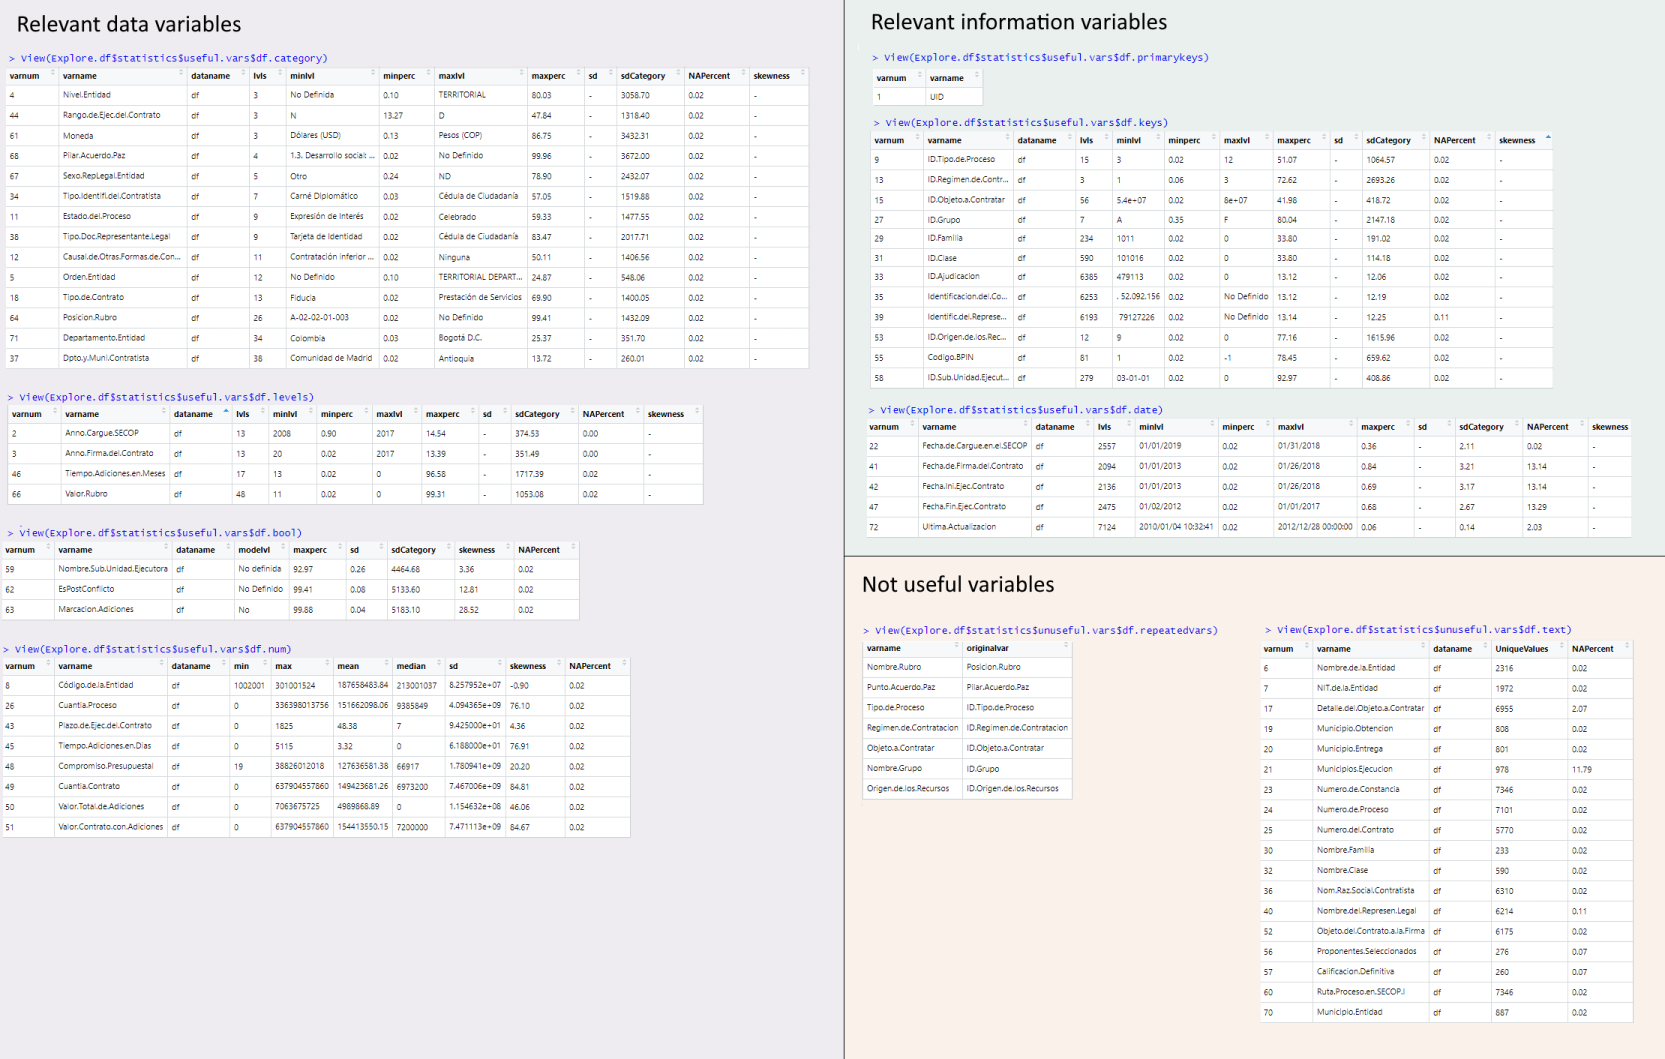The height and width of the screenshot is (1059, 1665).
Task: Select the Cuantia.Proceso cell
Action: (x=87, y=706)
